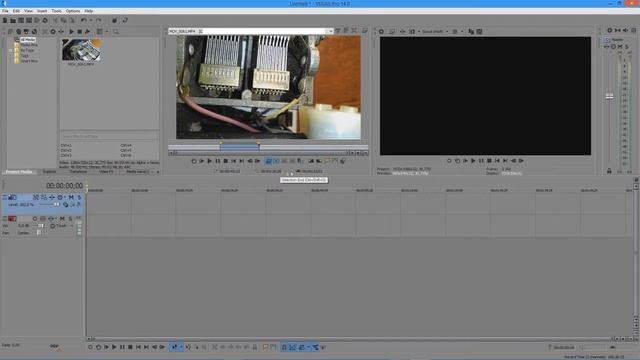Stop timeline from the bottom transport bar
Viewport: 640px width, 360px height.
pos(130,347)
